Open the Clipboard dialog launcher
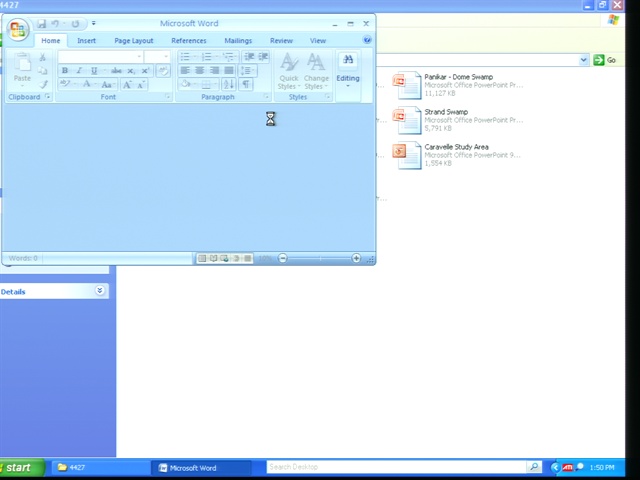 48,97
